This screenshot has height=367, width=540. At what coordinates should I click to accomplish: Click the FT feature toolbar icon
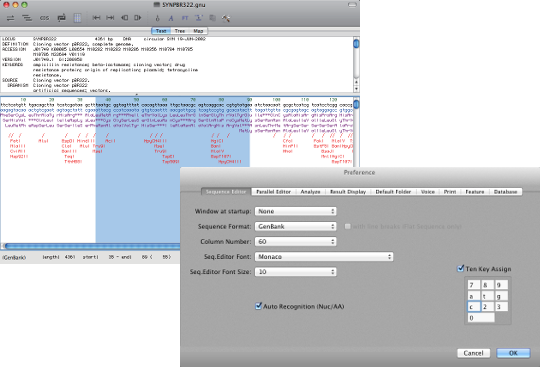tap(185, 18)
